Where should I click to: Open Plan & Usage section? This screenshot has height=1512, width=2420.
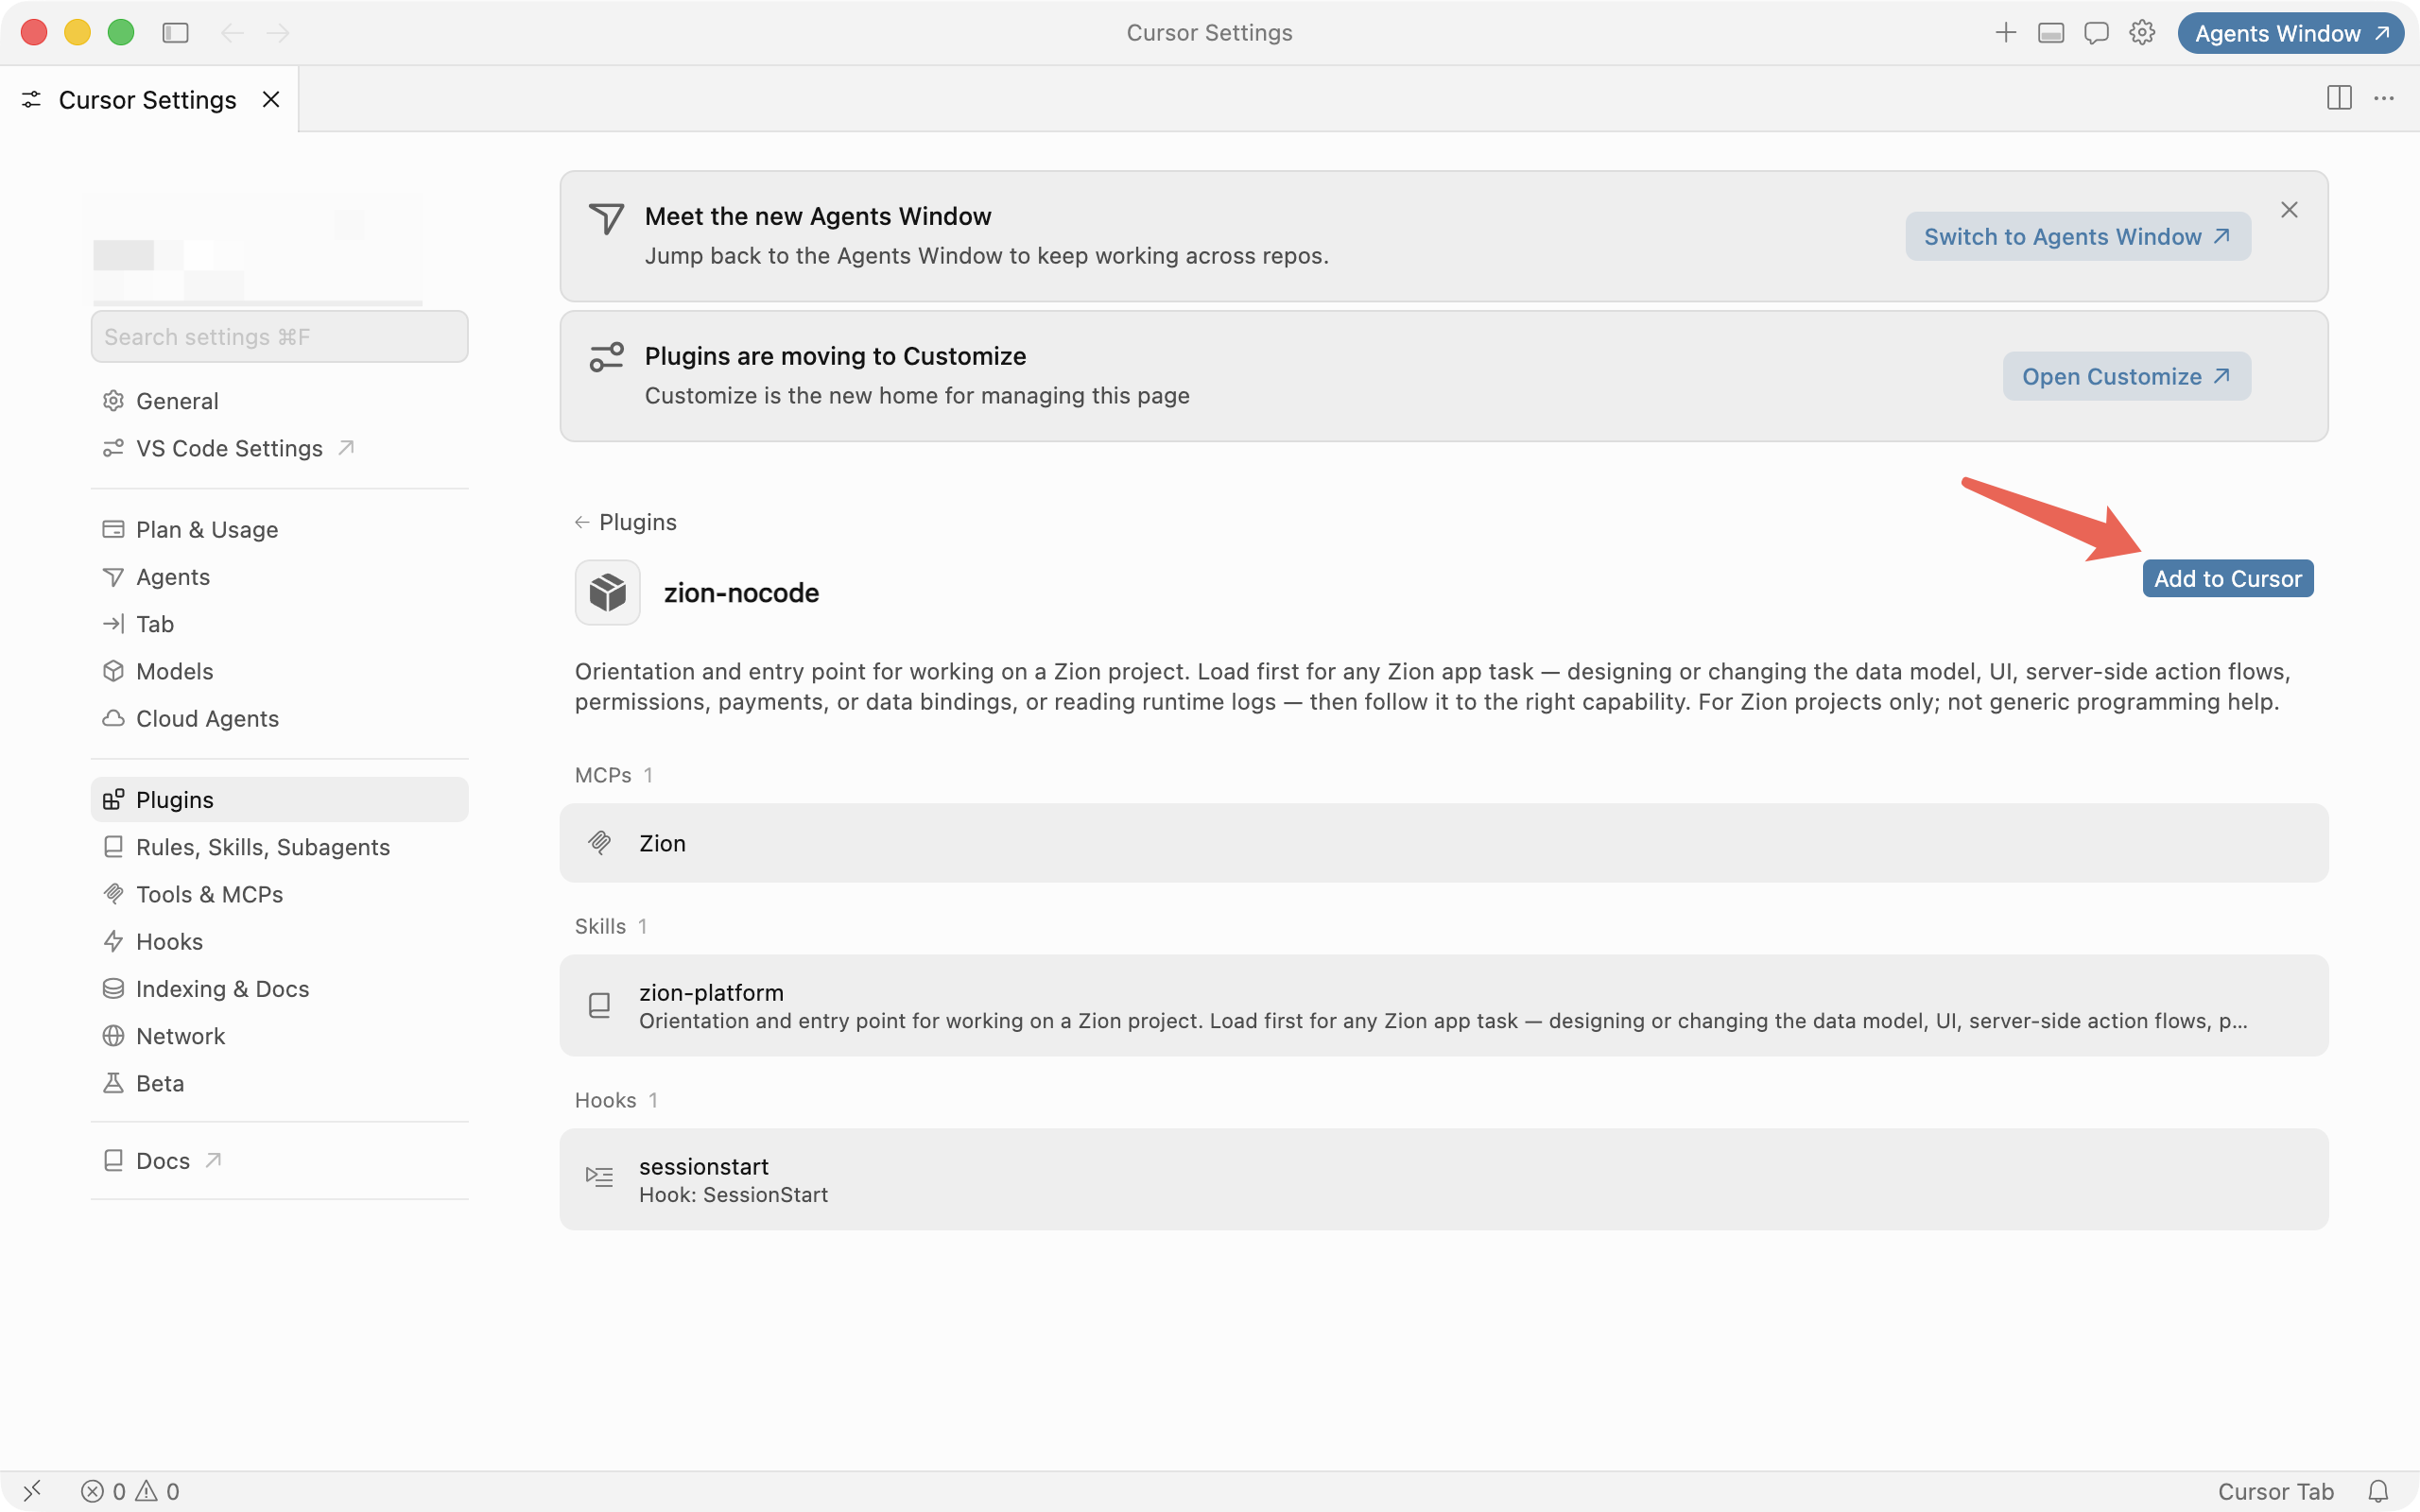point(279,529)
